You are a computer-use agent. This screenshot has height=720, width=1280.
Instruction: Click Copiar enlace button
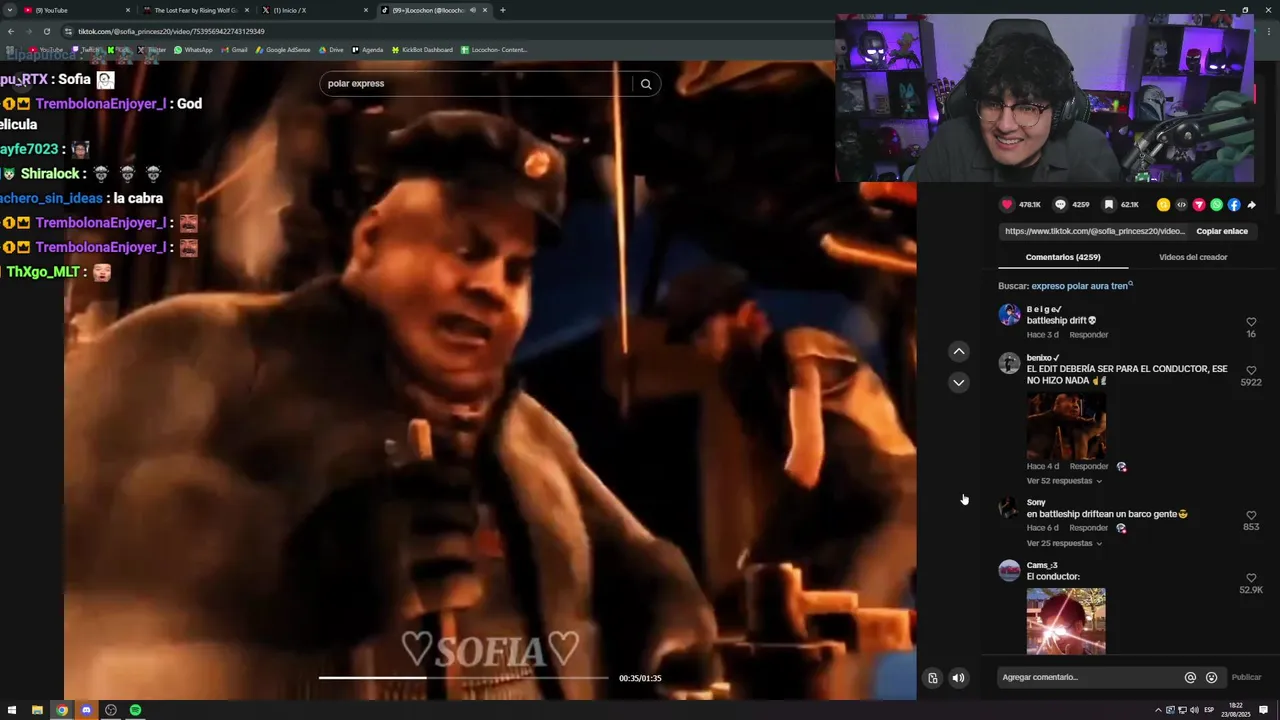point(1222,231)
